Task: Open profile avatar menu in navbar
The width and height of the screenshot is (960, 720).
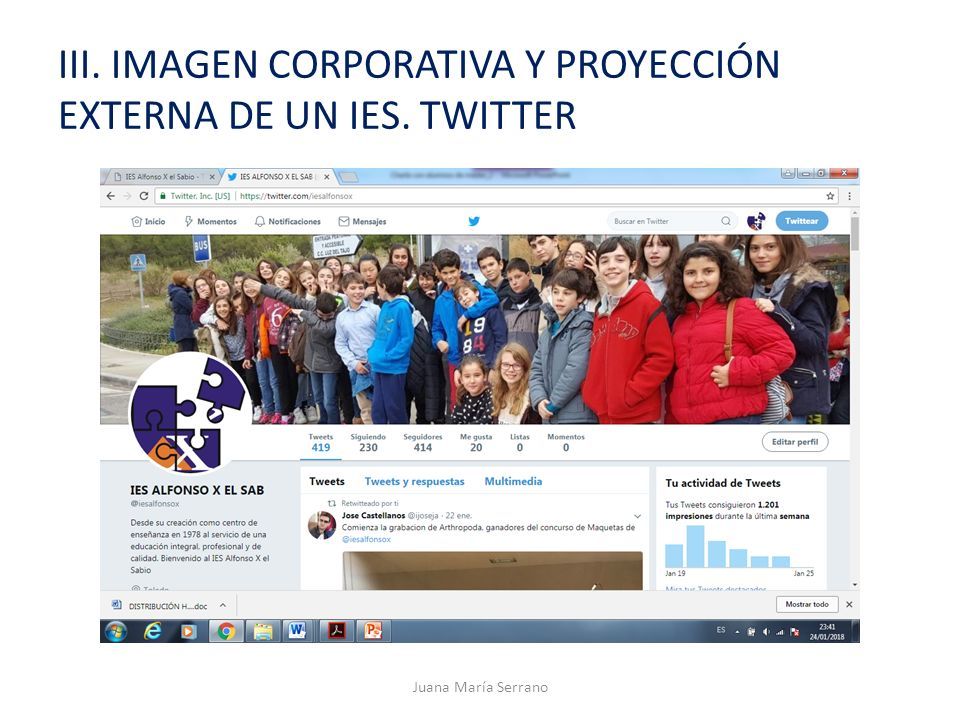Action: click(x=756, y=221)
